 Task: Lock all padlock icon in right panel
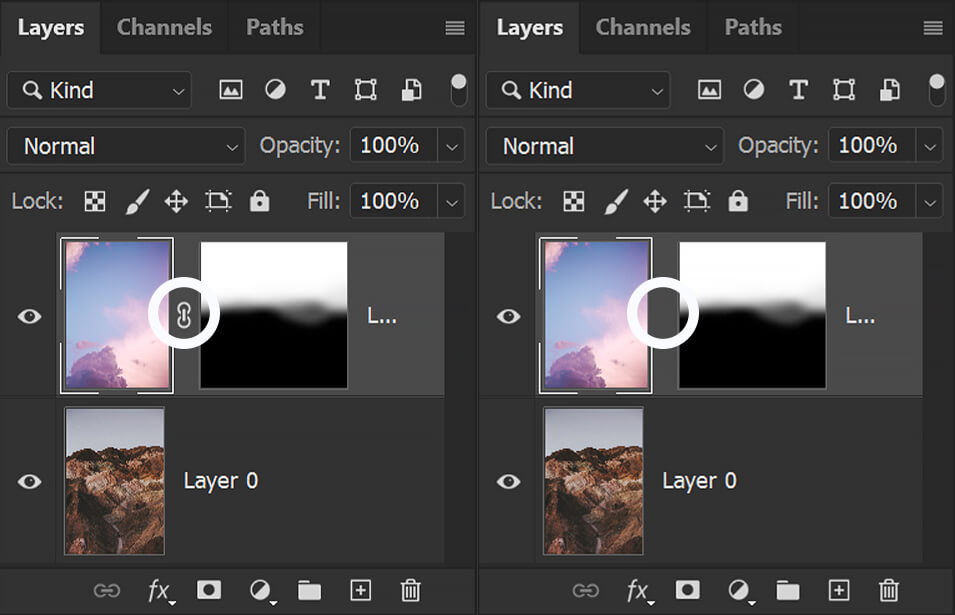pyautogui.click(x=738, y=200)
